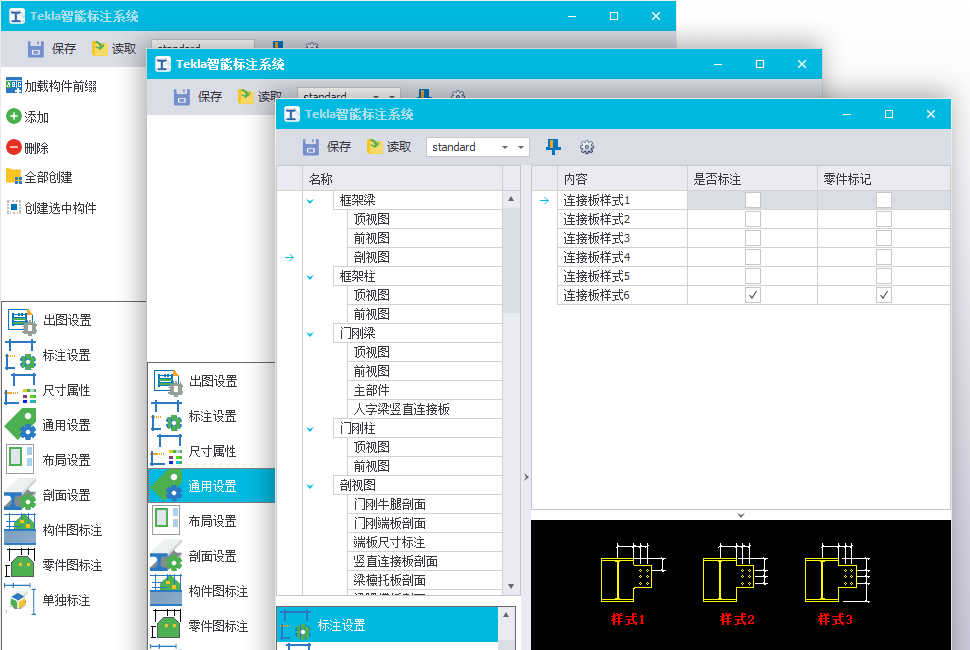Click the 加载构件前缀 icon
The height and width of the screenshot is (650, 970).
tap(14, 86)
